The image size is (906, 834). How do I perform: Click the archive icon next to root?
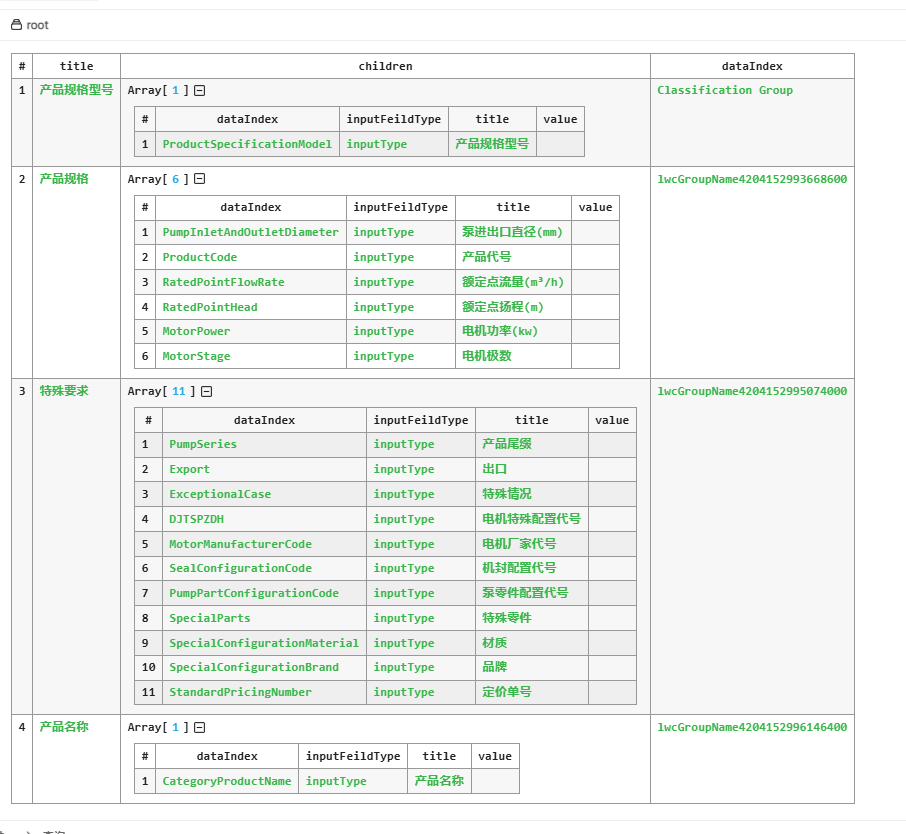pos(14,27)
